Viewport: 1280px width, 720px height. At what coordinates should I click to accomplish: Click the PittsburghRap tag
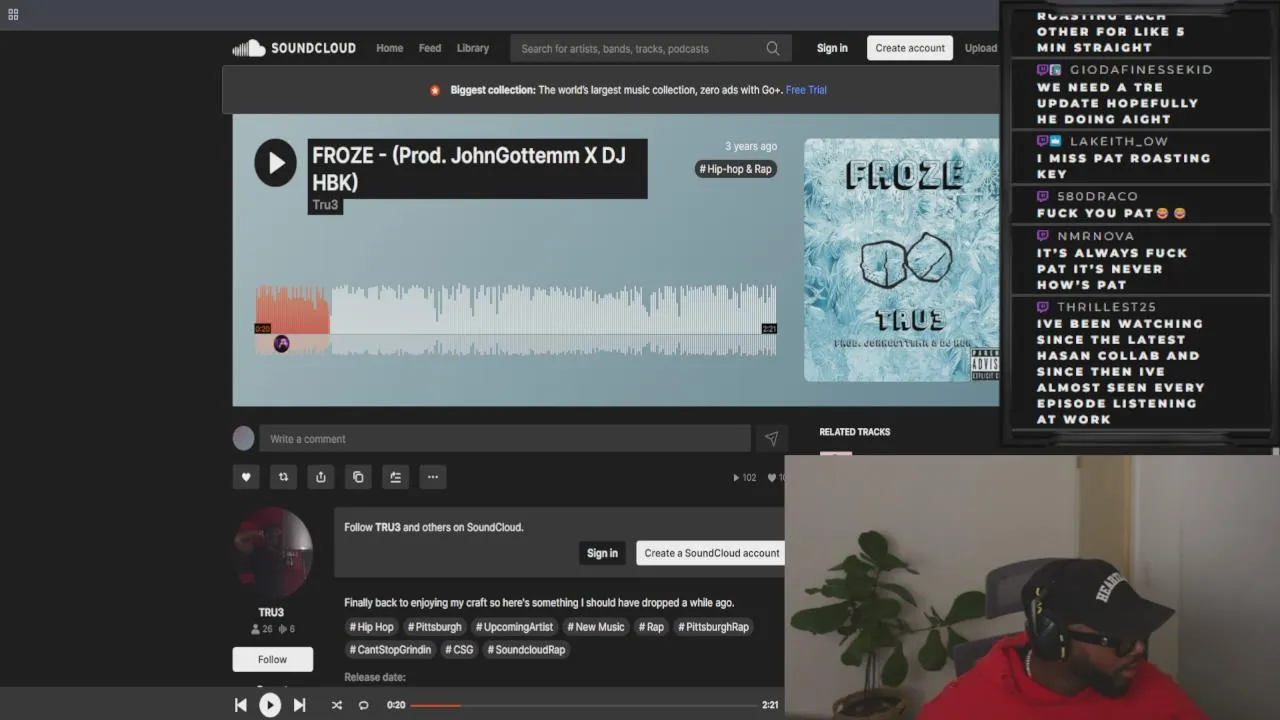point(713,627)
